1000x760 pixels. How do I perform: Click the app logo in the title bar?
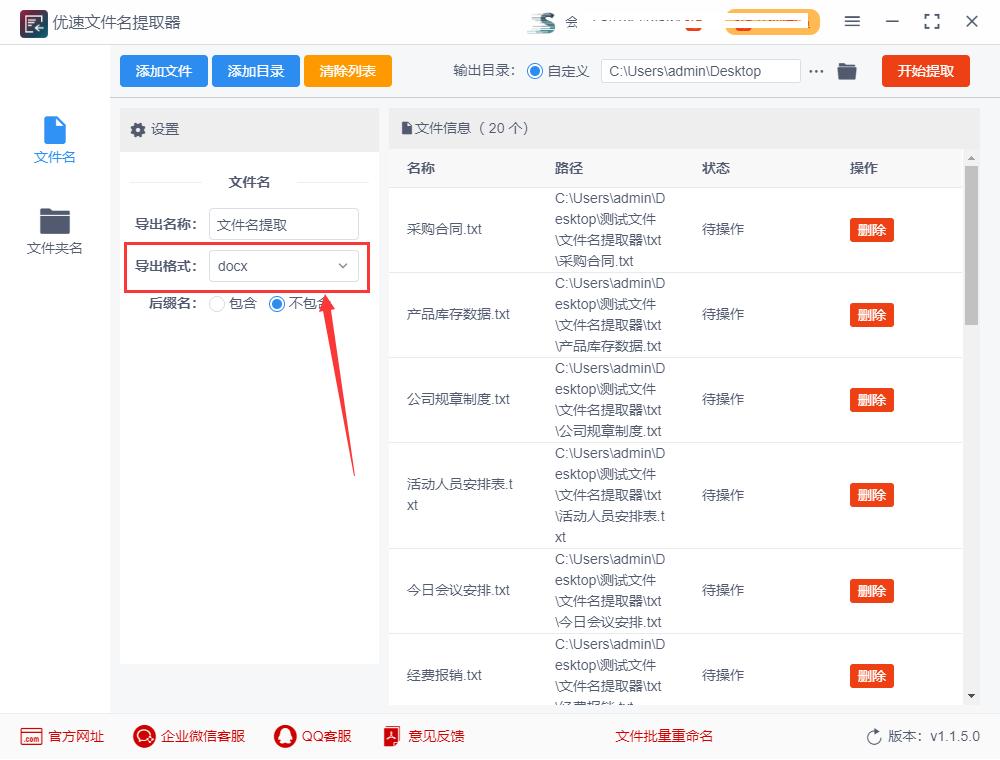[32, 22]
